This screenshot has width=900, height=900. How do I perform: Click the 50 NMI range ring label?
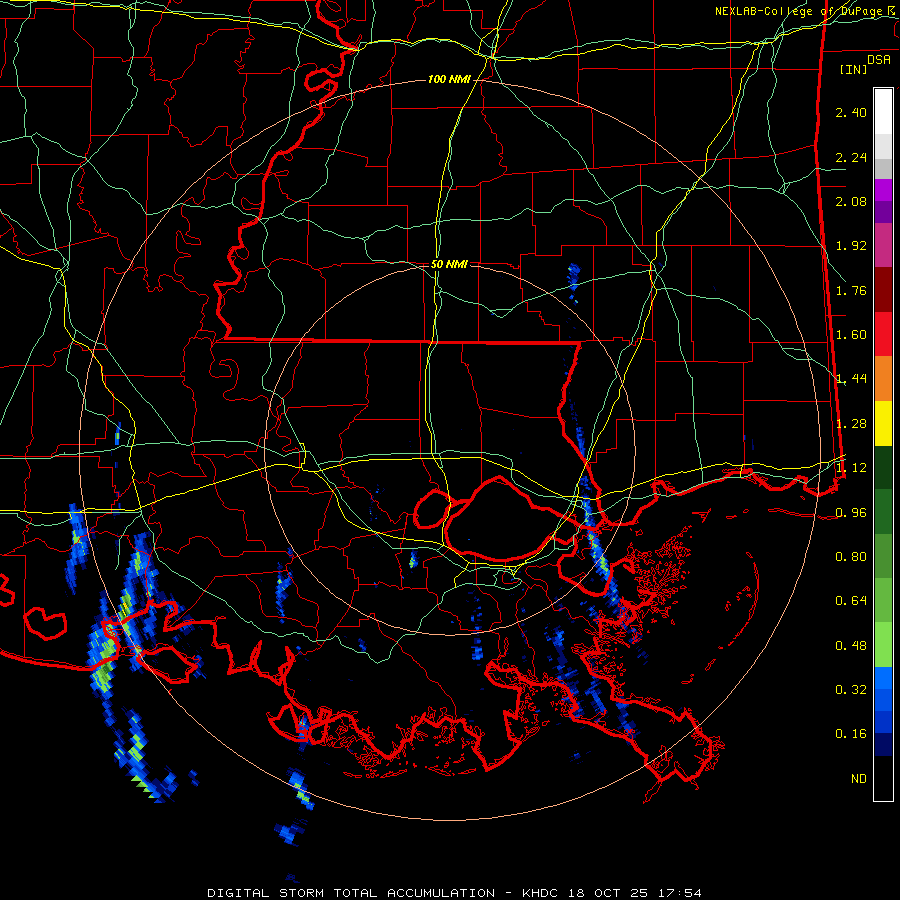(449, 264)
